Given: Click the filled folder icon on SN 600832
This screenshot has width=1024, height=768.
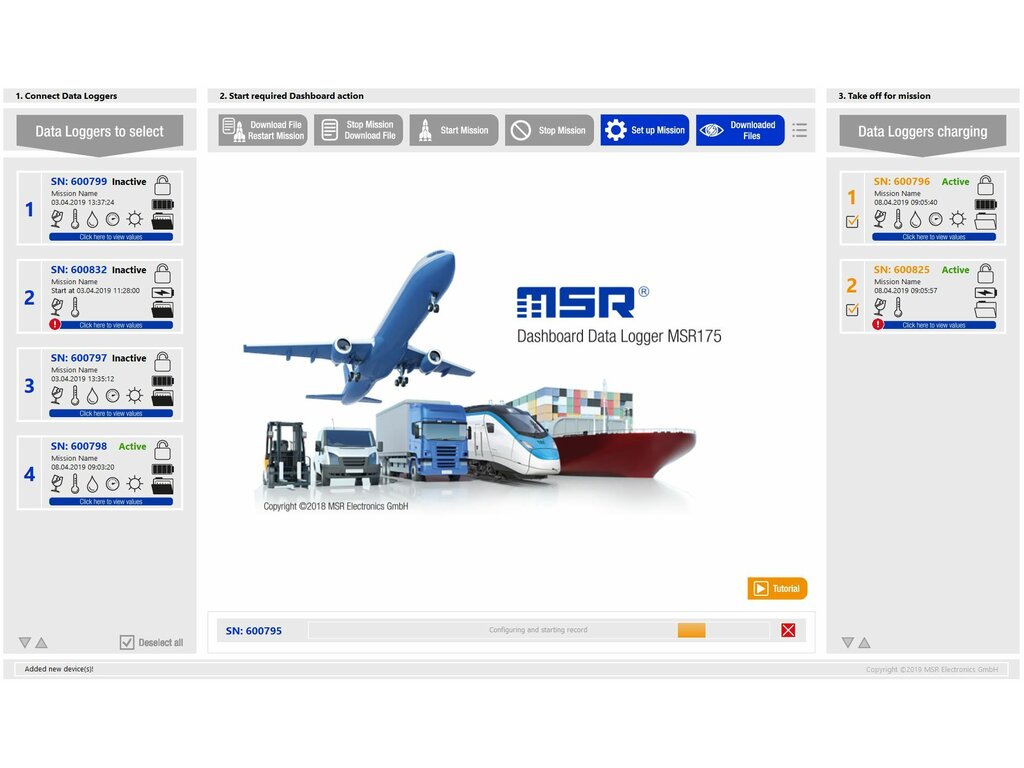Looking at the screenshot, I should (x=163, y=309).
